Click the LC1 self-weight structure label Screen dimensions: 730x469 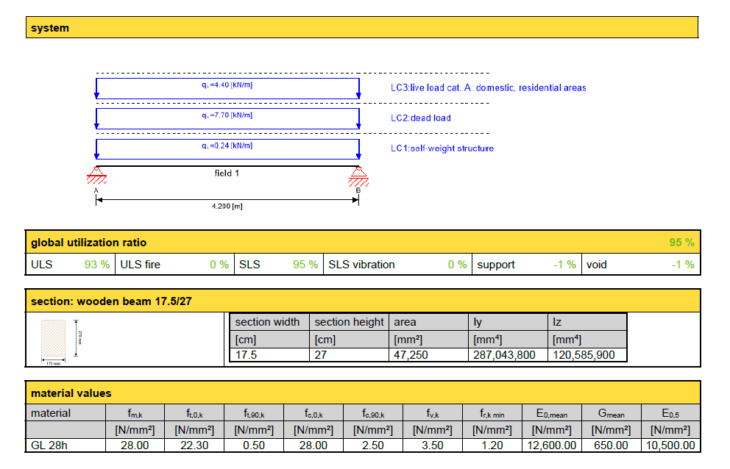tap(442, 148)
